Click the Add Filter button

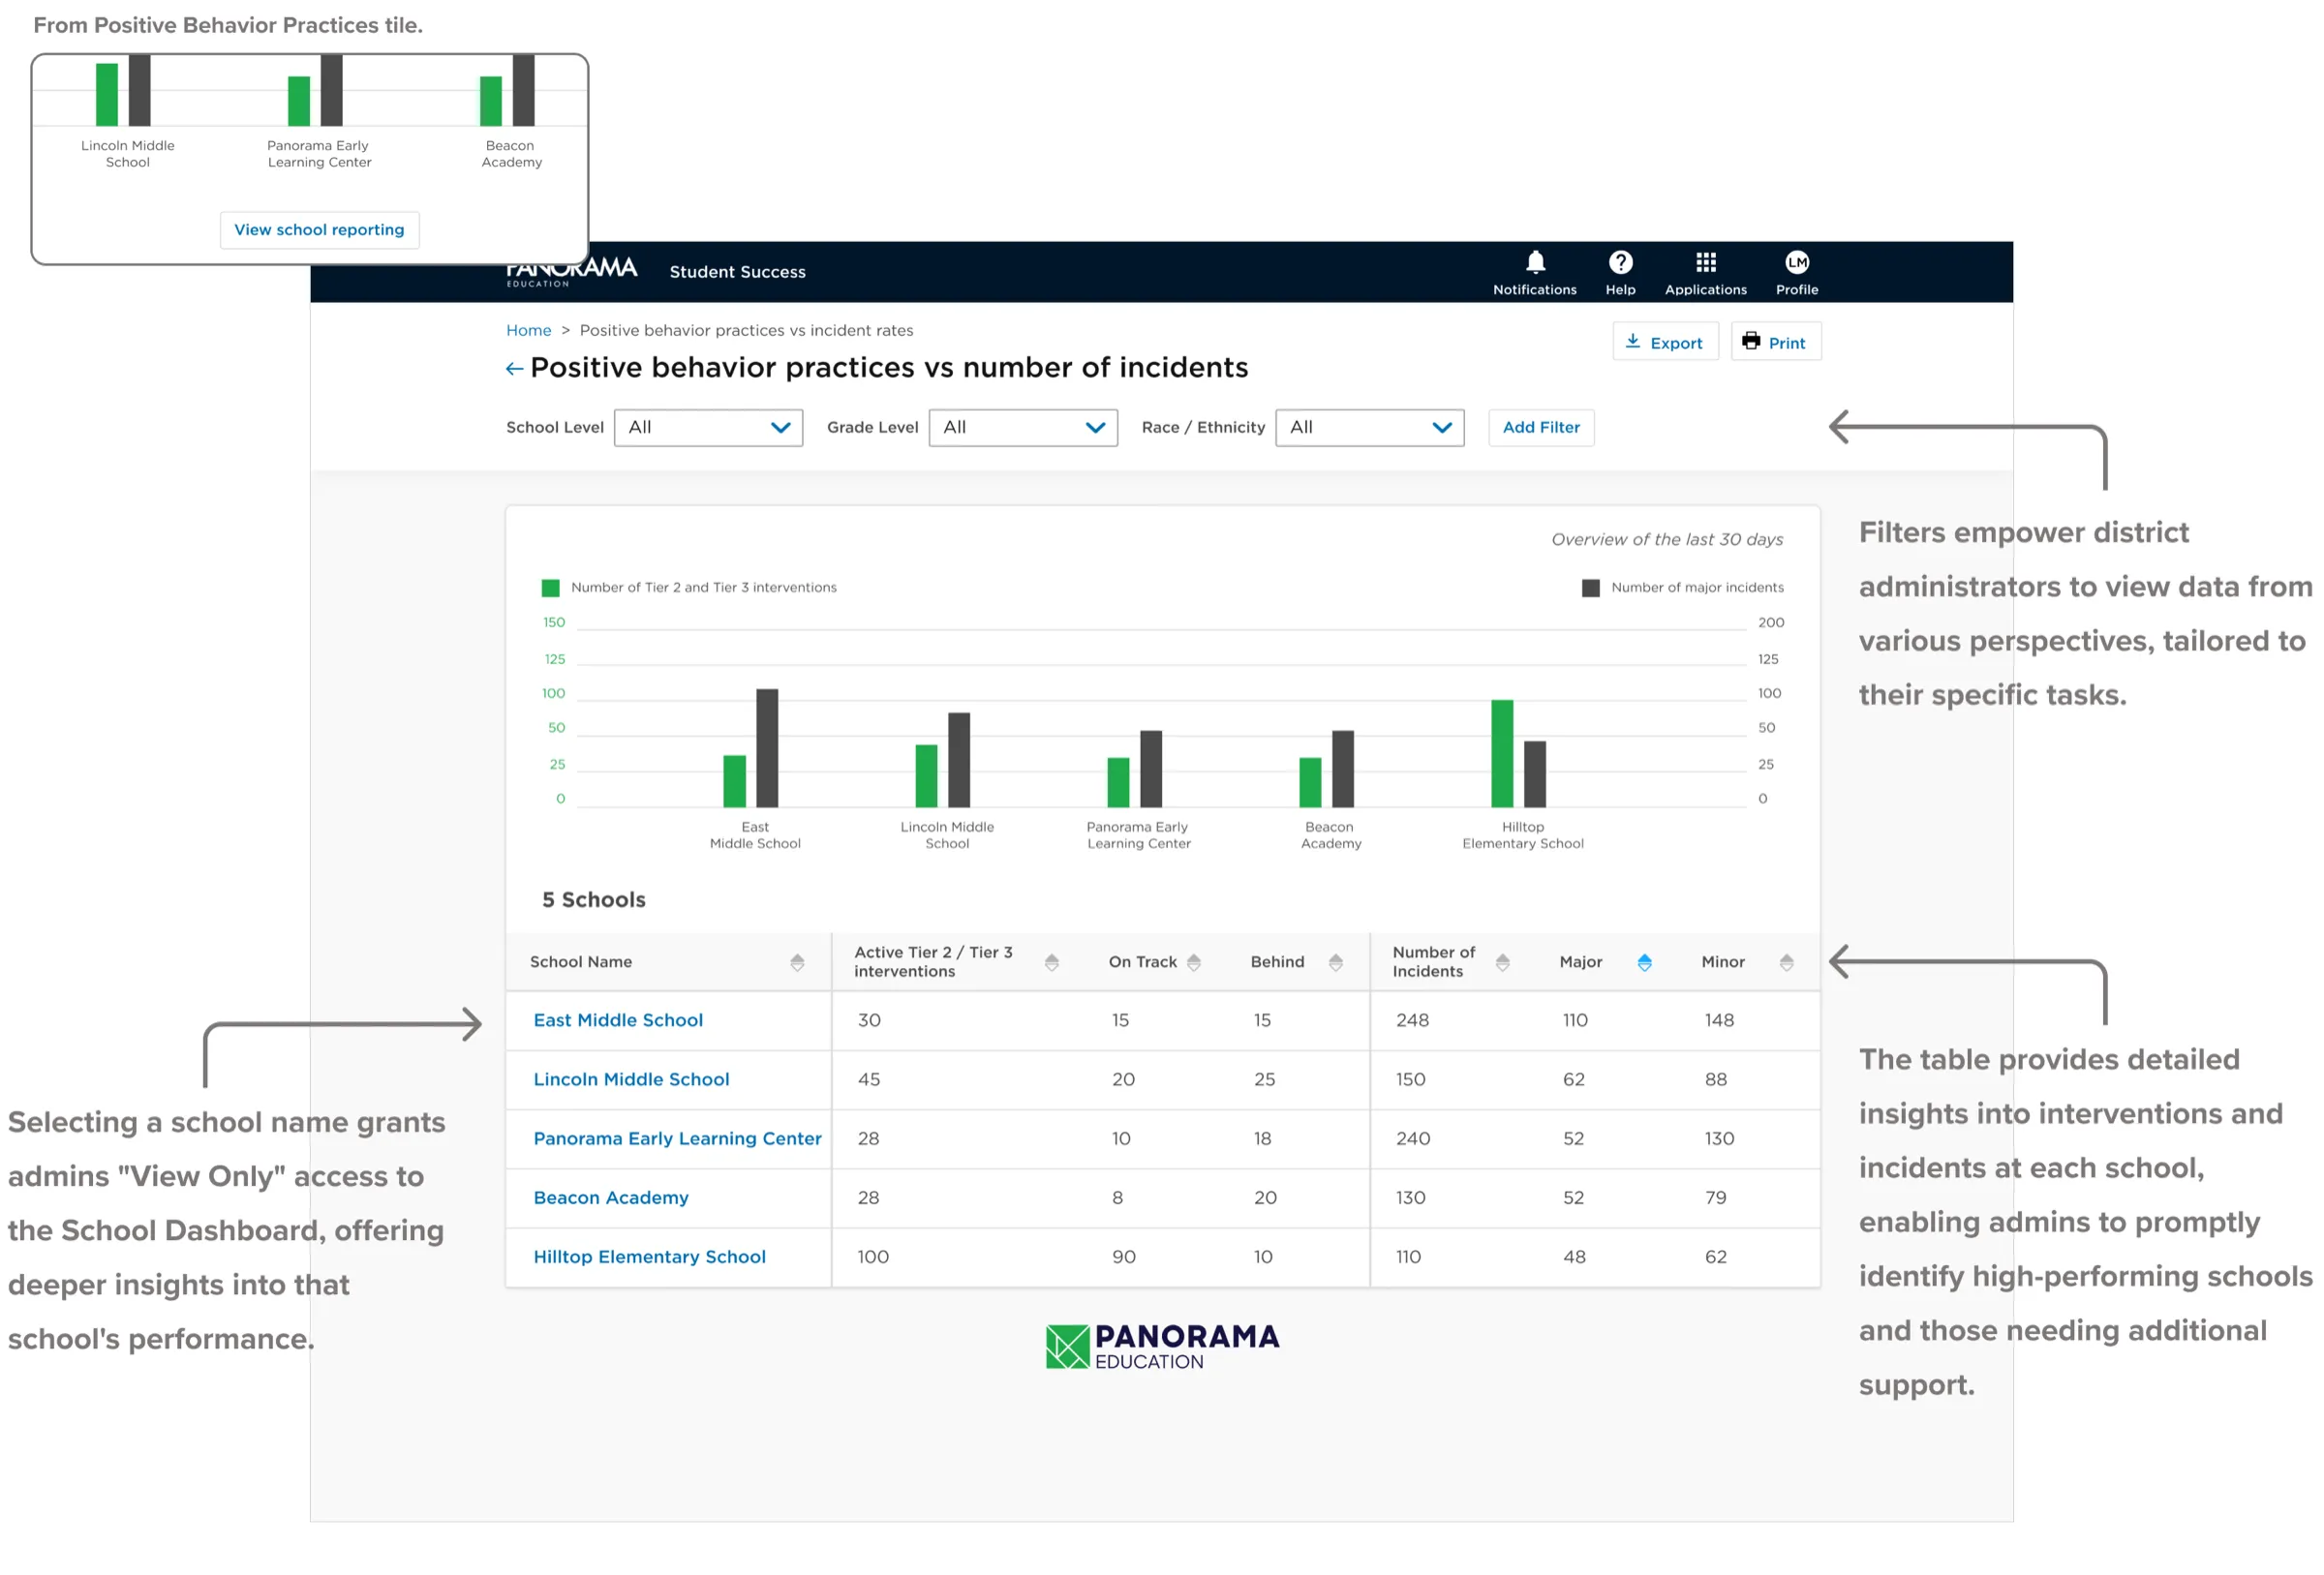point(1540,427)
